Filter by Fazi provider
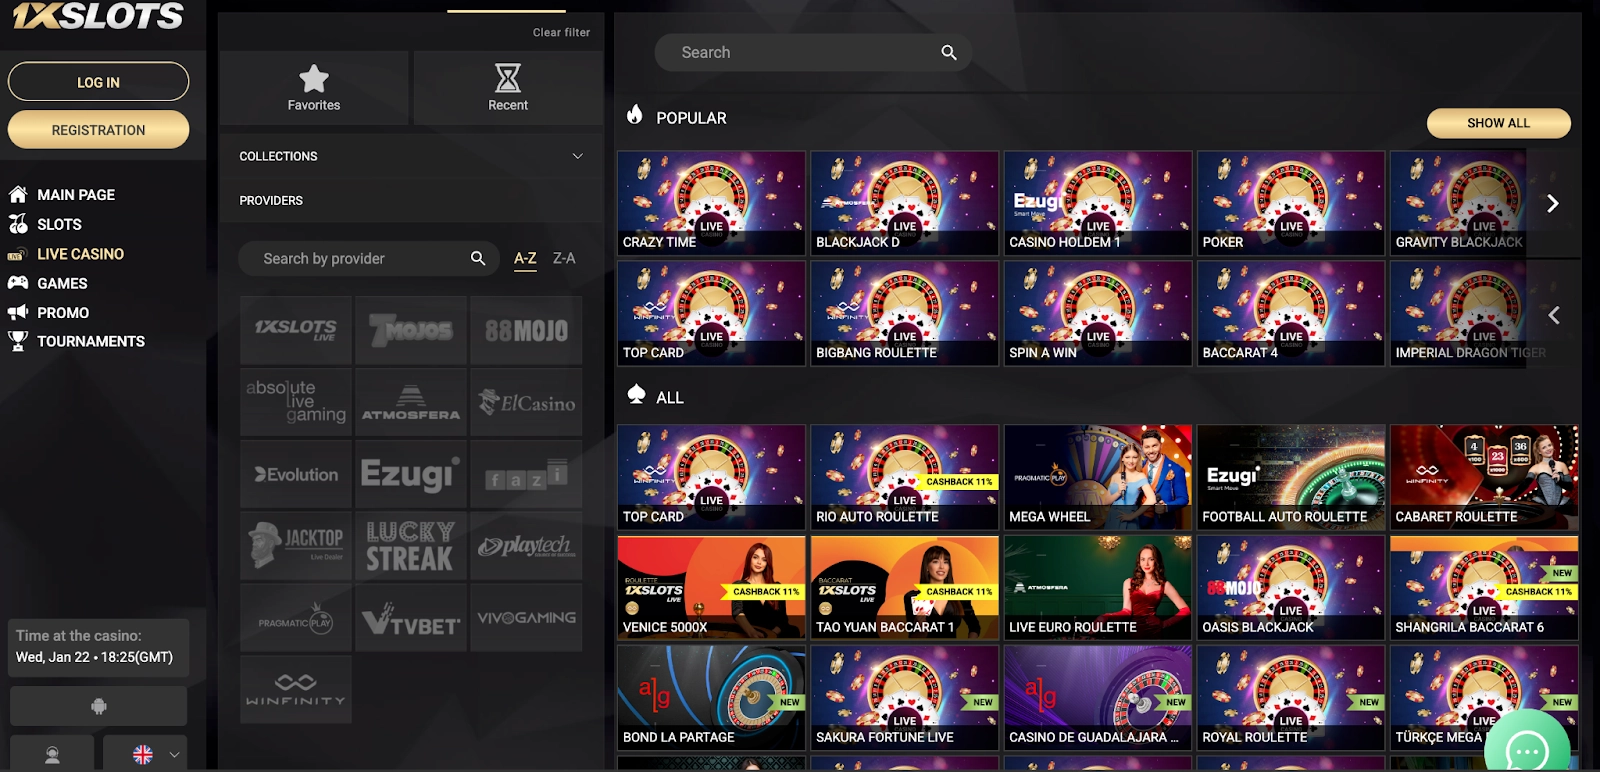Screen dimensions: 1600x772 tap(526, 474)
